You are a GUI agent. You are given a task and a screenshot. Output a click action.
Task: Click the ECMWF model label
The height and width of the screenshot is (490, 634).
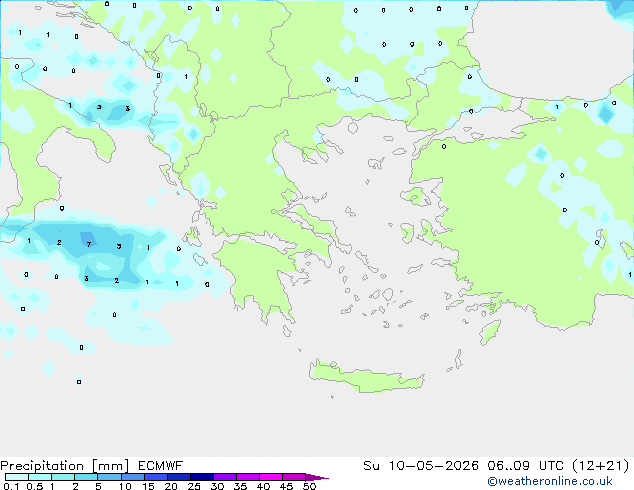[x=160, y=466]
